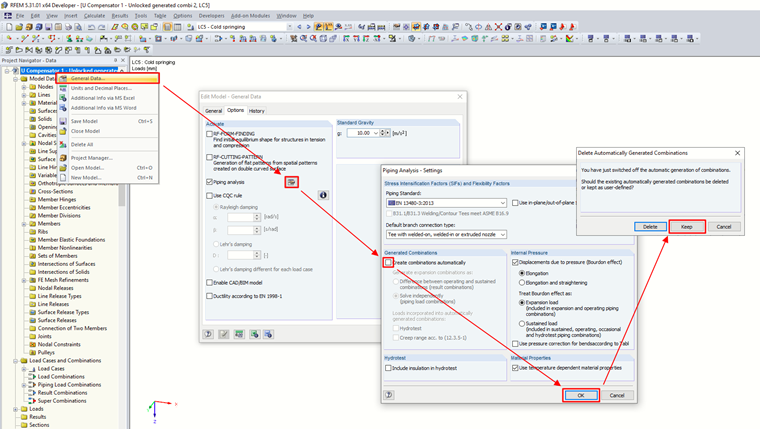Image resolution: width=760 pixels, height=429 pixels.
Task: Select Result Combinations in navigator tree
Action: [x=62, y=393]
